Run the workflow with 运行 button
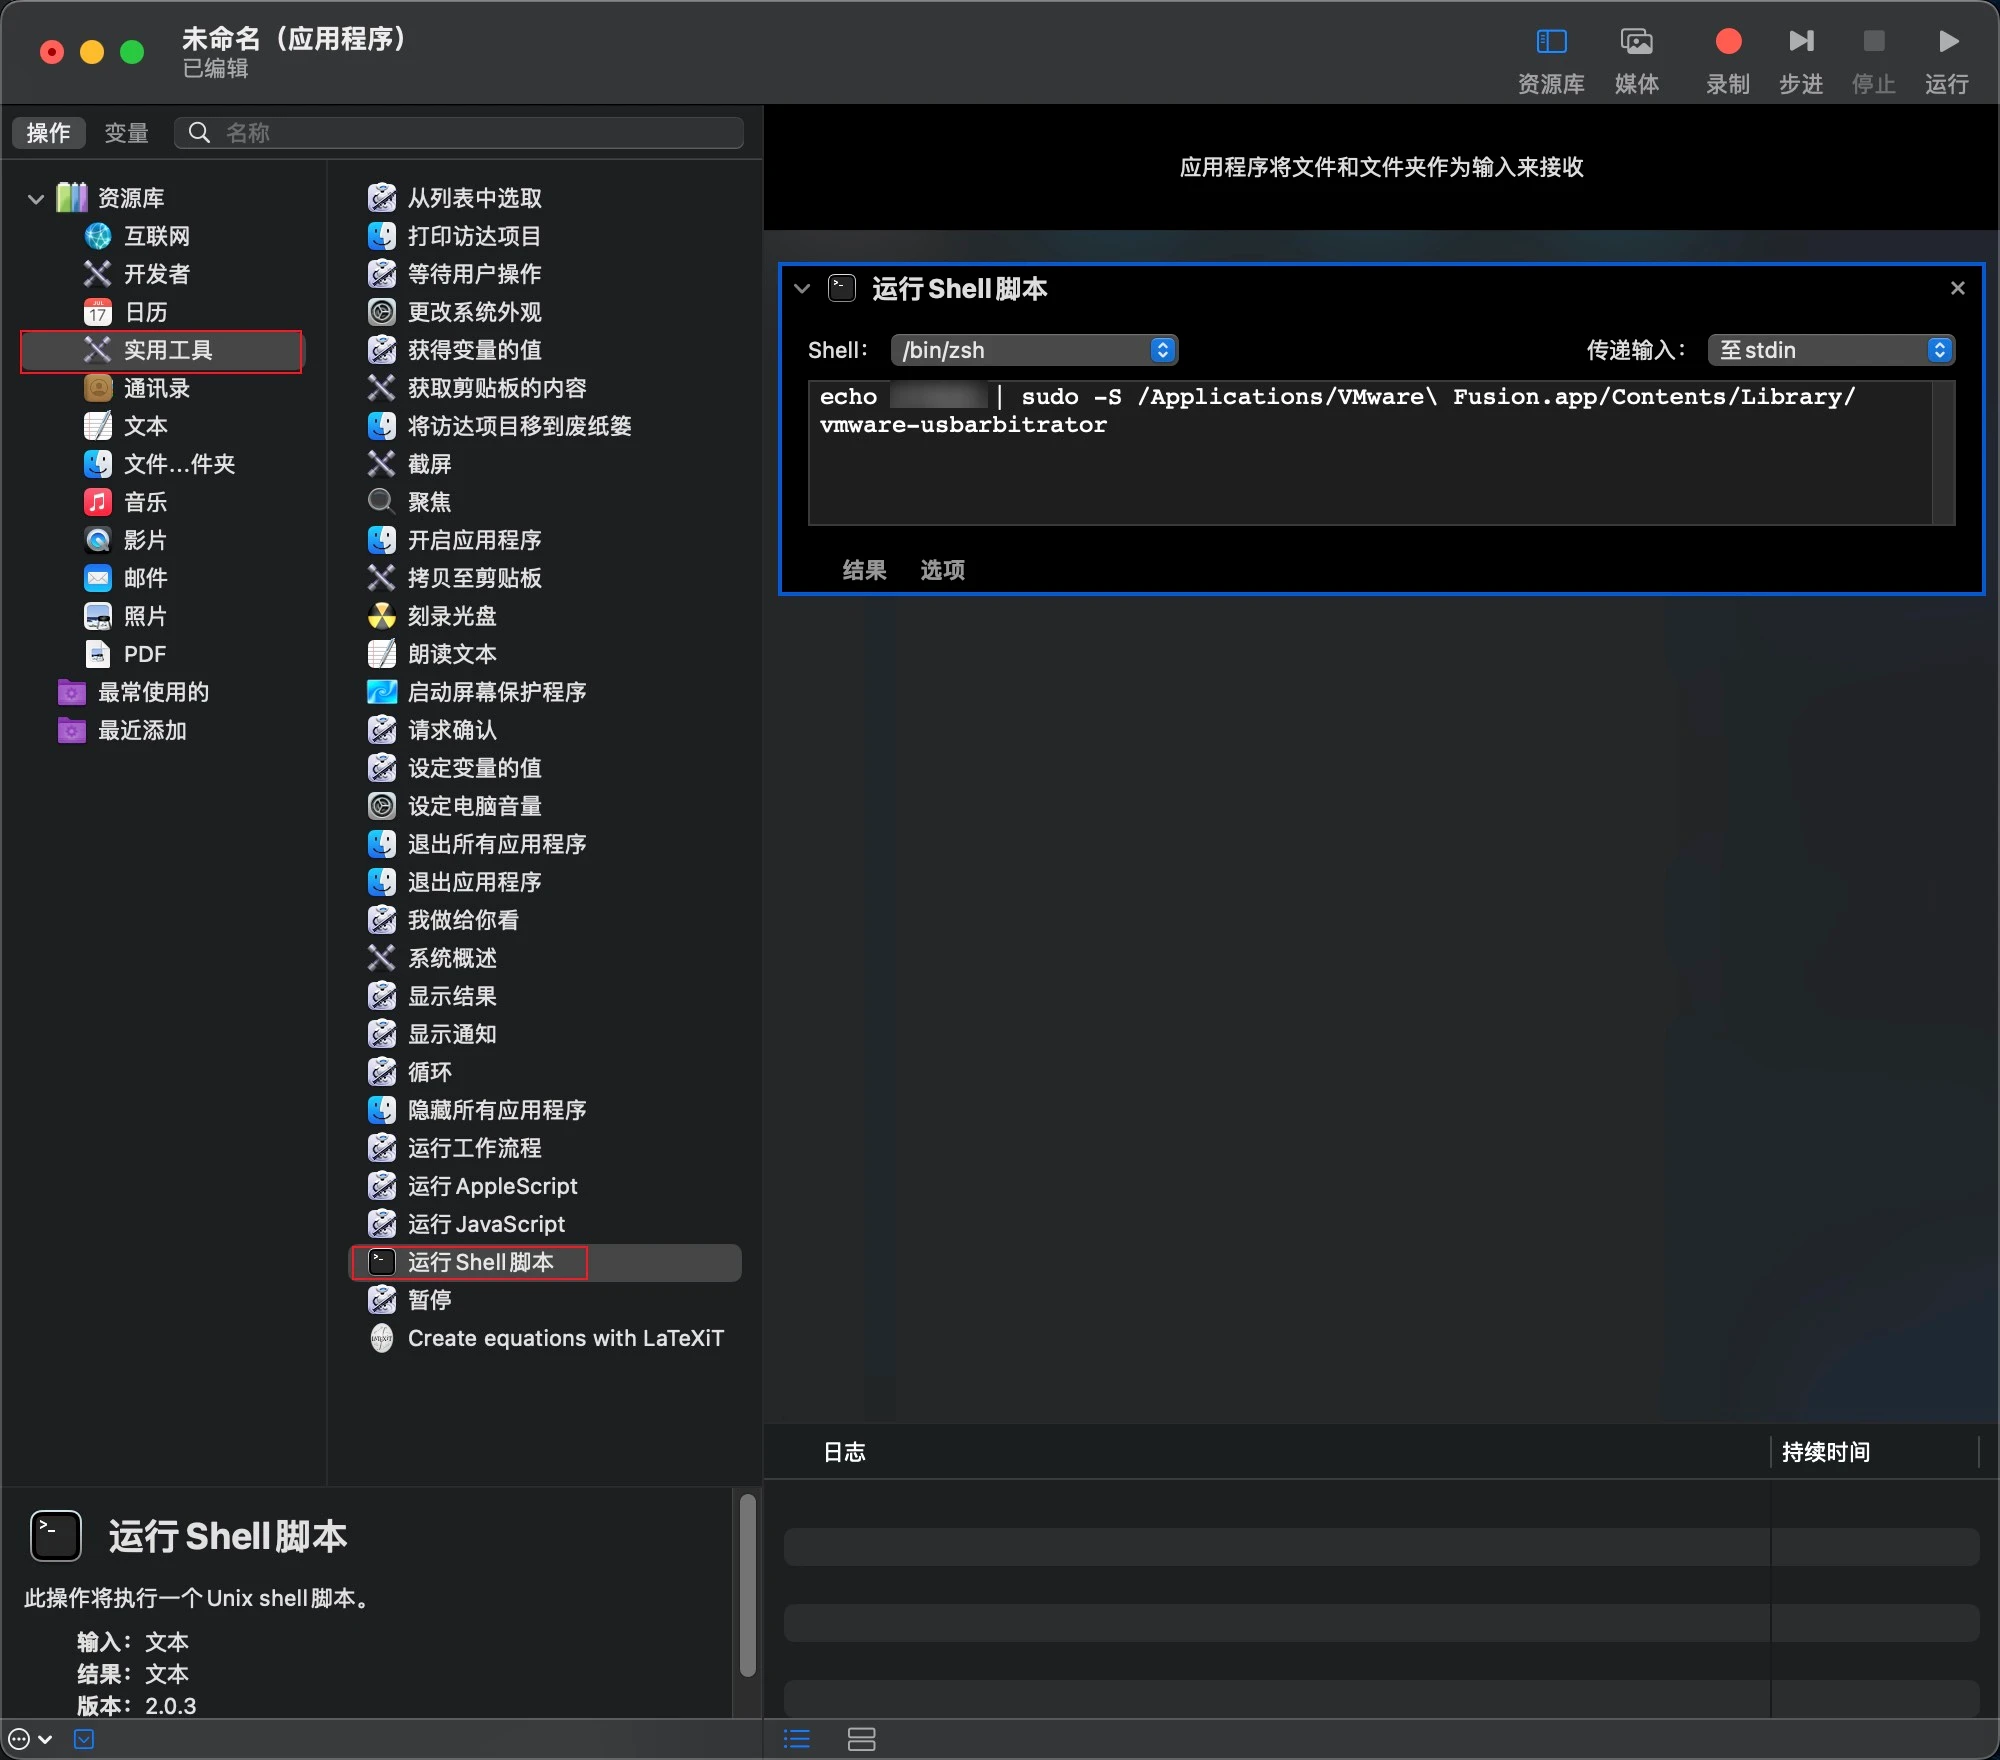2000x1760 pixels. click(x=1947, y=59)
